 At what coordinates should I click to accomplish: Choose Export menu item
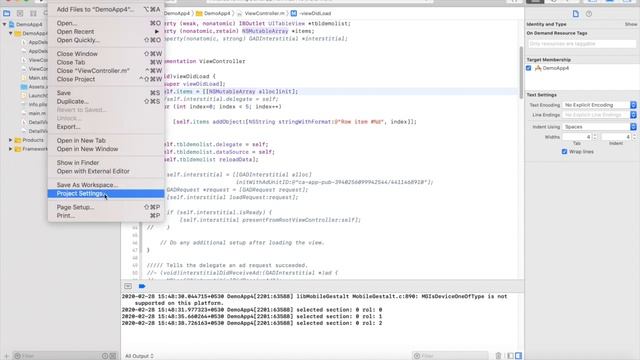106,127
